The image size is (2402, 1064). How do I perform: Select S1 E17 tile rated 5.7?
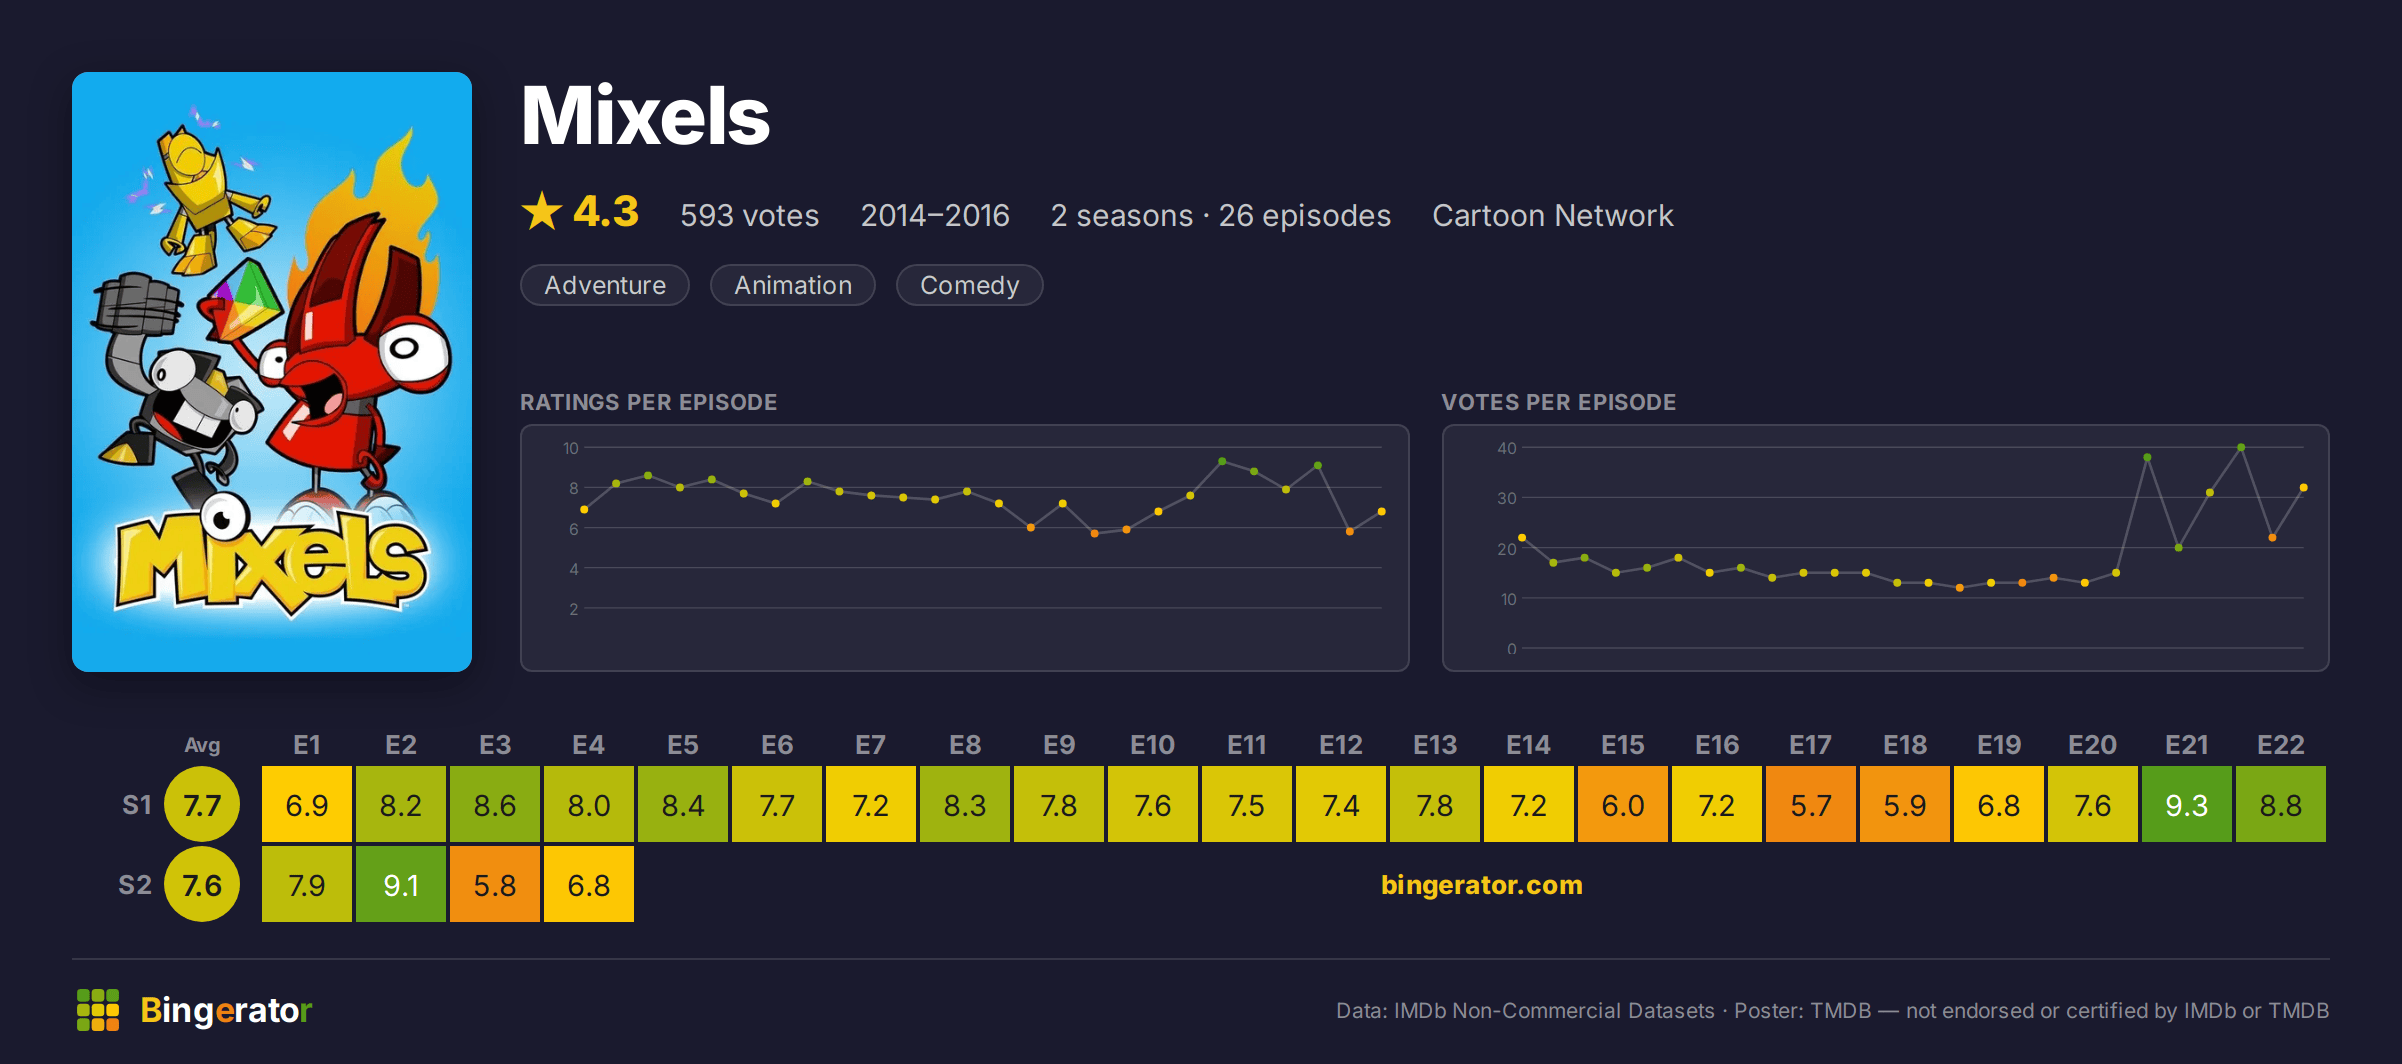coord(1811,805)
